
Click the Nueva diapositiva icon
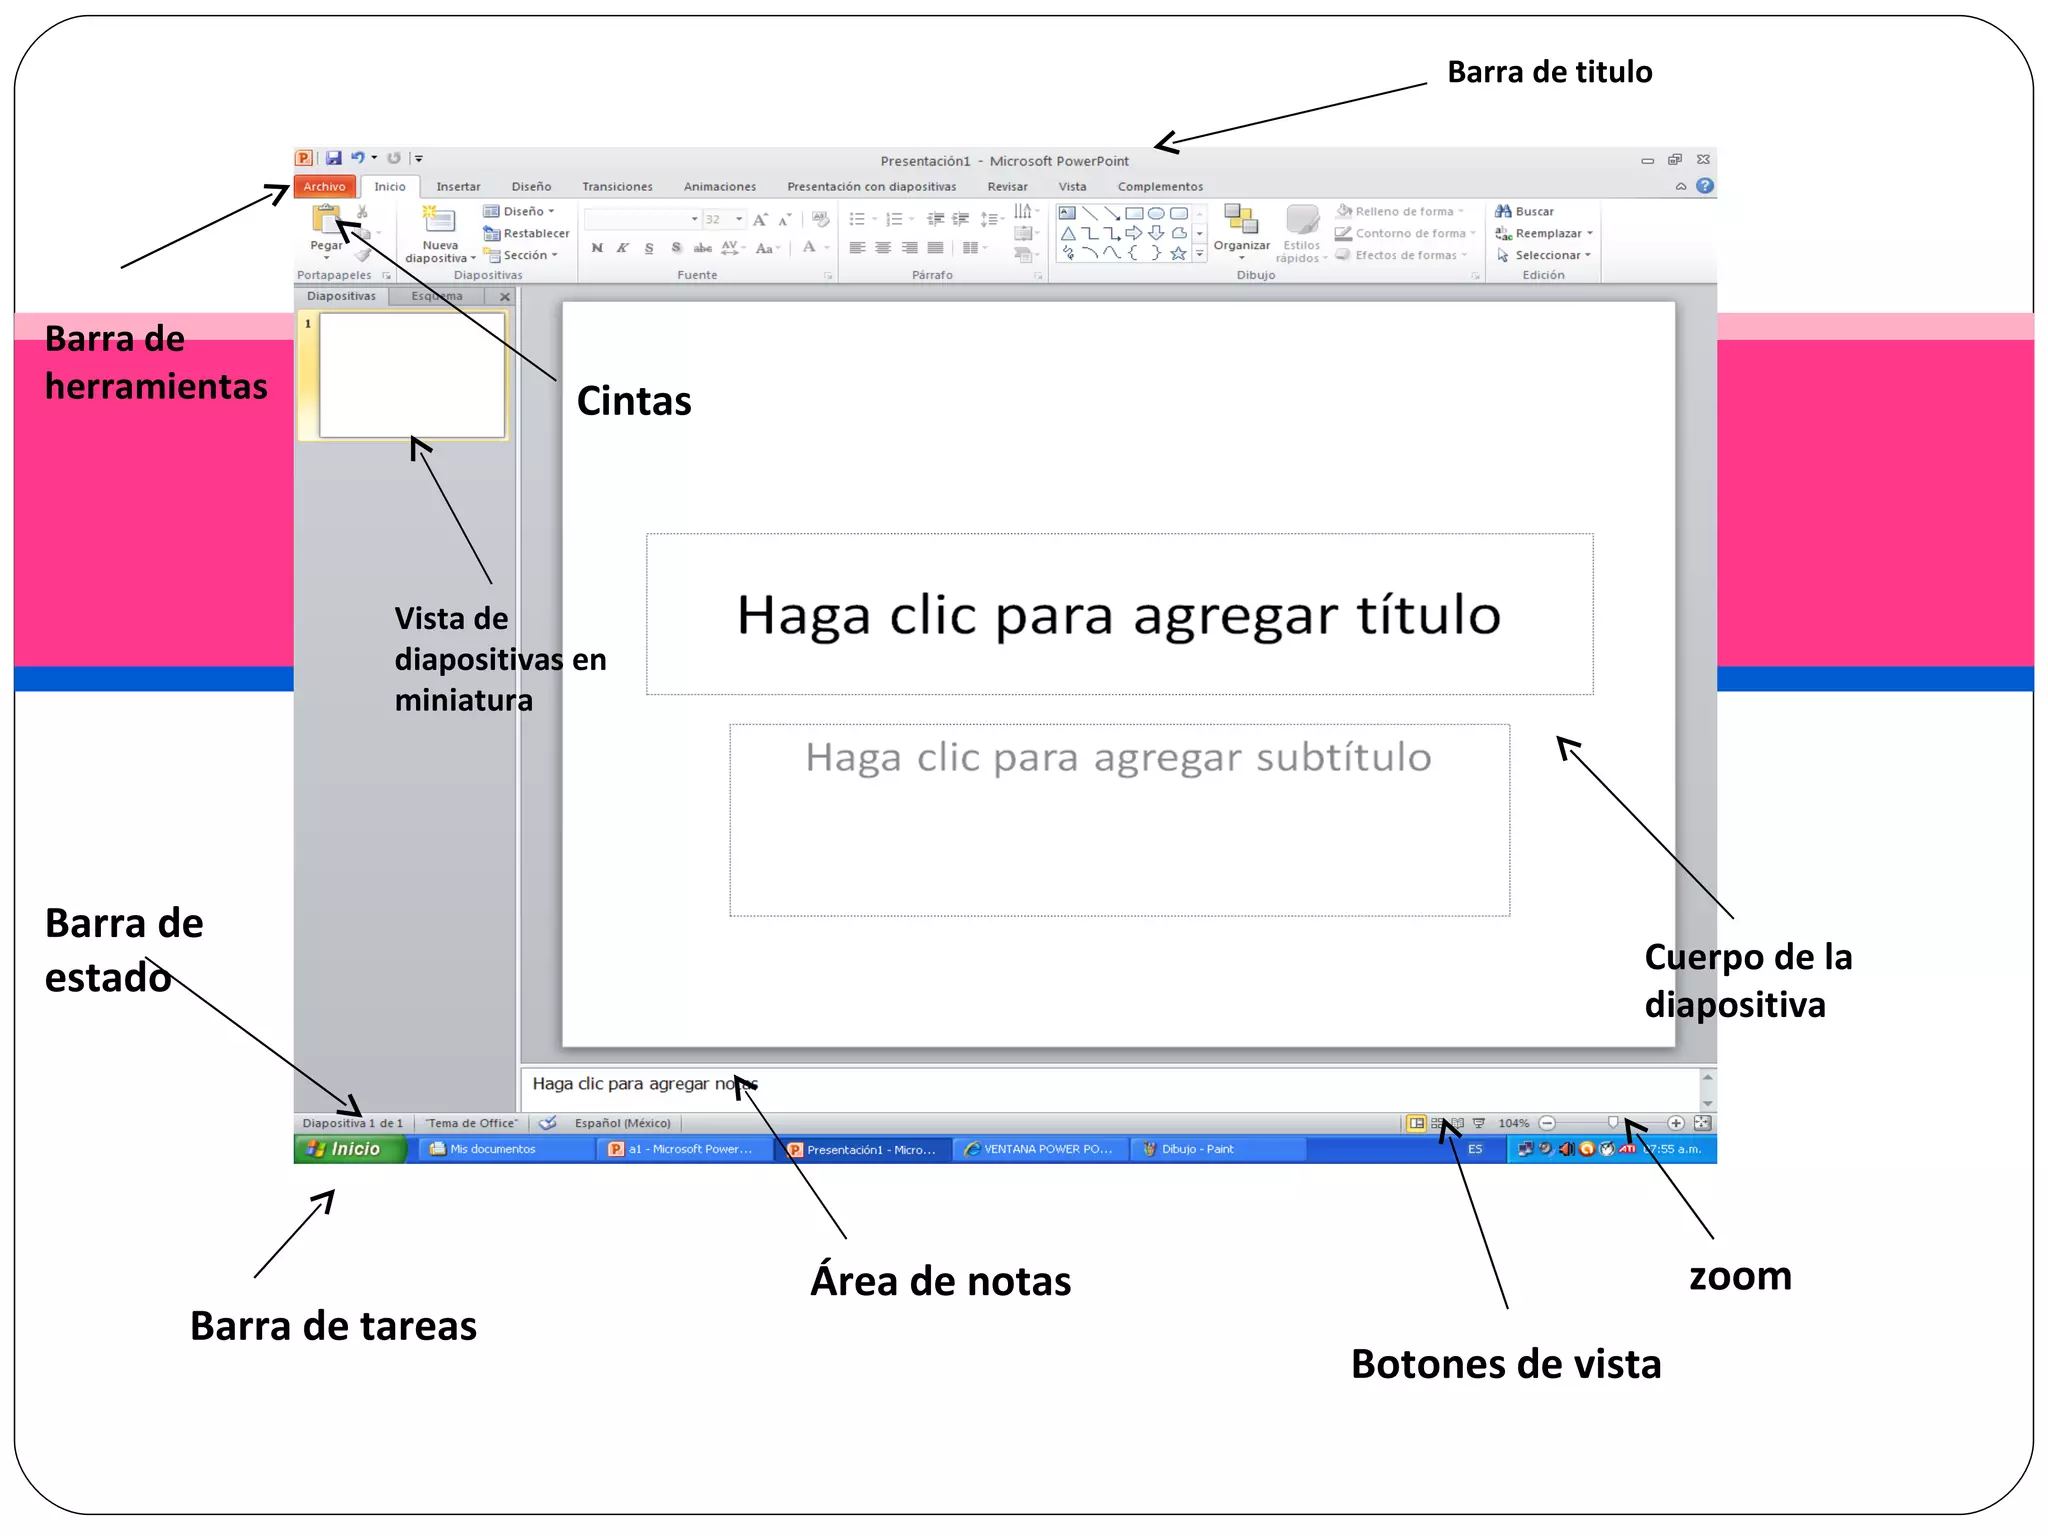(439, 220)
